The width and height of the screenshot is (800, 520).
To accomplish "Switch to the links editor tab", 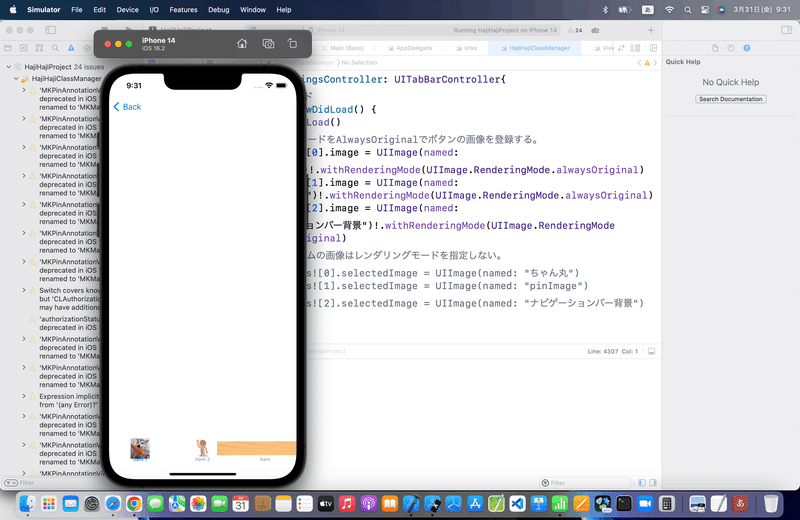I will click(x=467, y=48).
